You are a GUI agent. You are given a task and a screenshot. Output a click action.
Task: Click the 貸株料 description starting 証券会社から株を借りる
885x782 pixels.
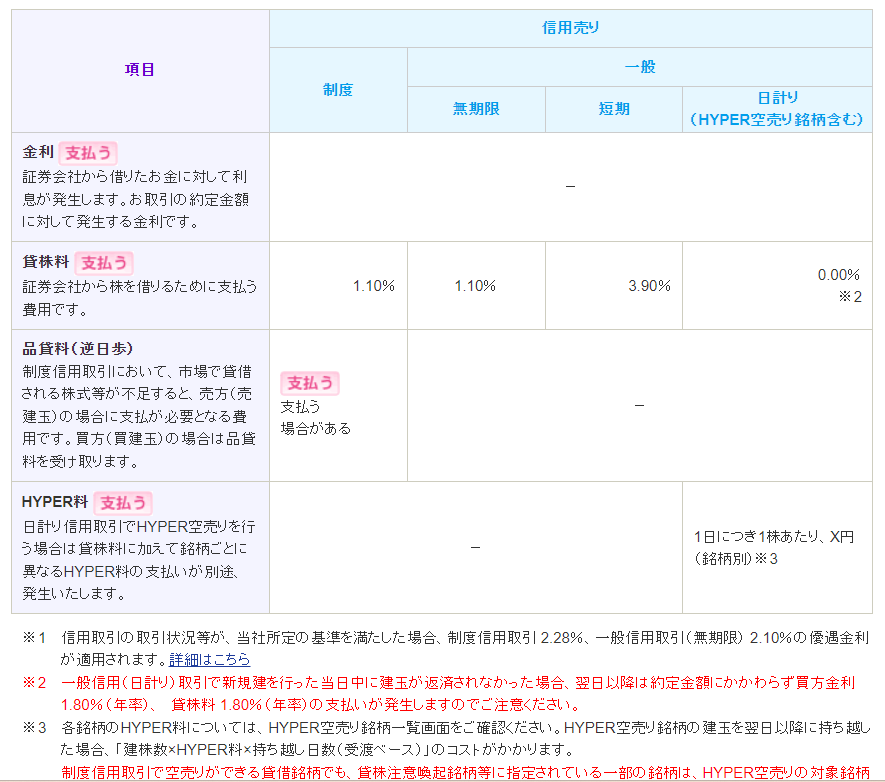tap(139, 298)
